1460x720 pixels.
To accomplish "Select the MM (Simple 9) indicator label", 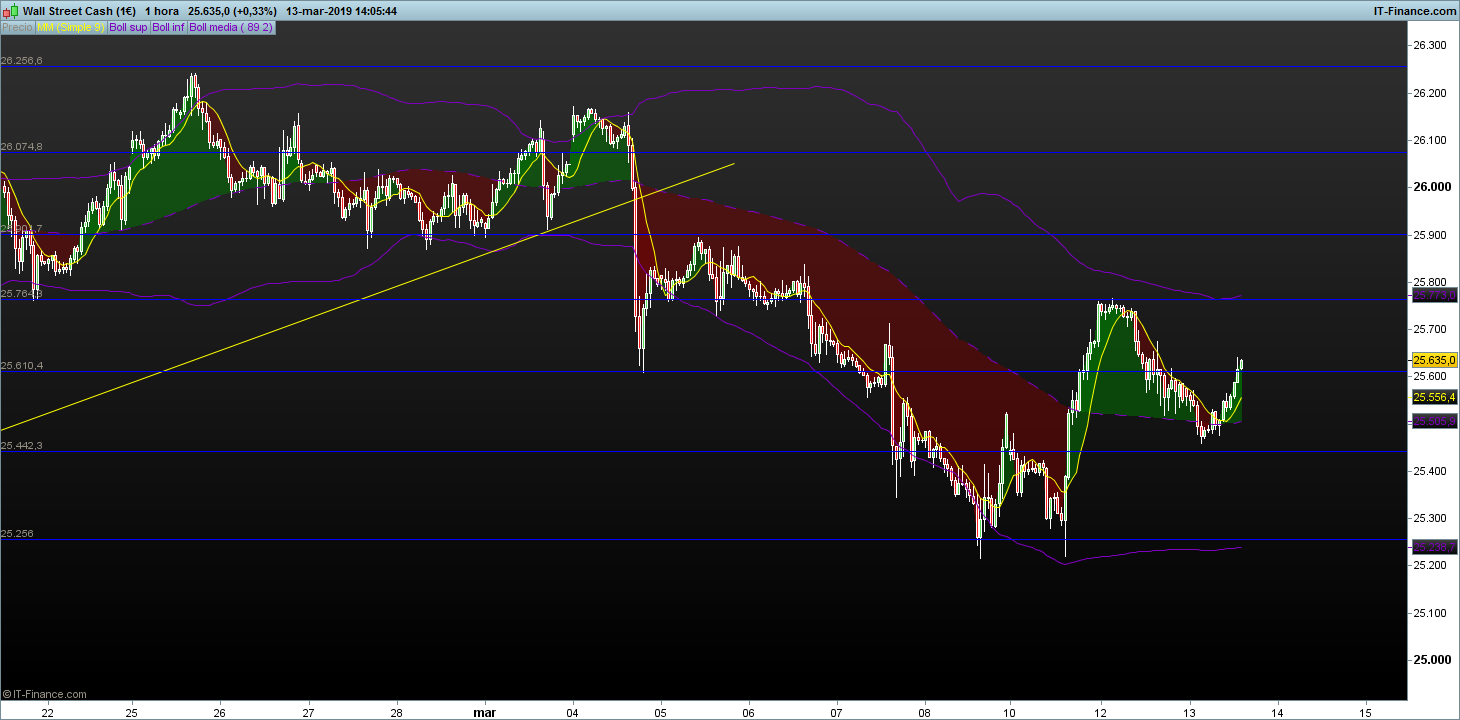I will (70, 28).
